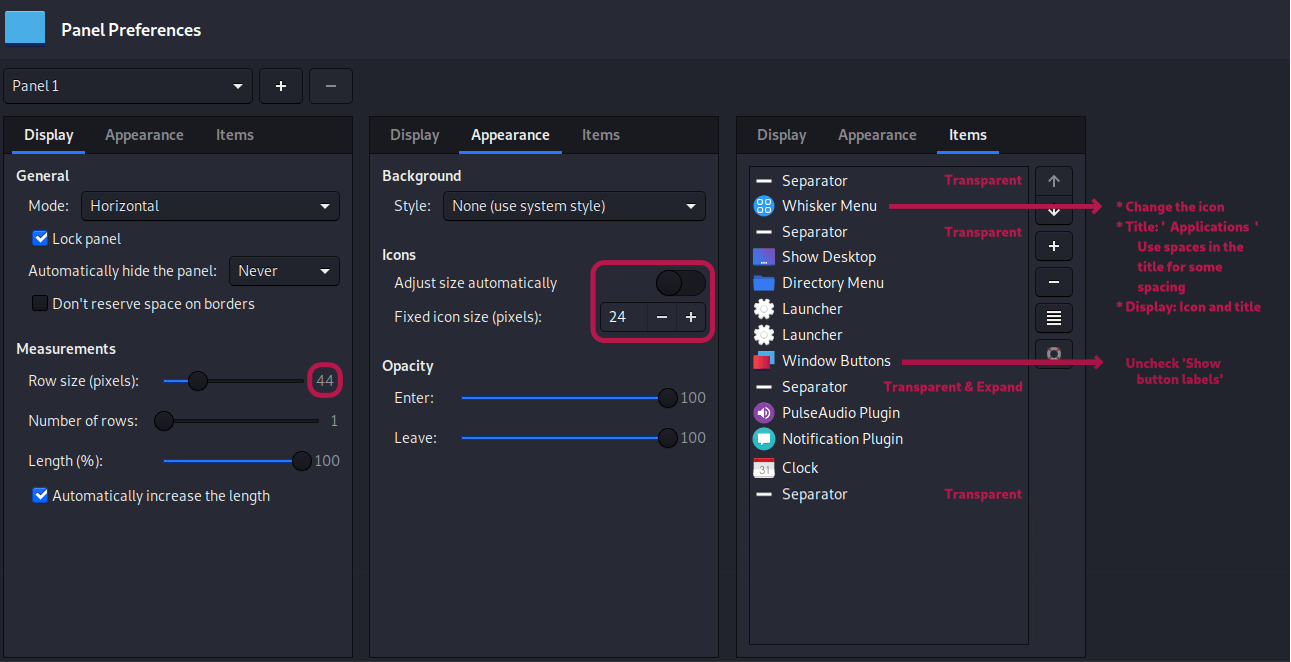Click the Clock plugin calendar icon
Screen dimensions: 1291x662
coord(763,467)
